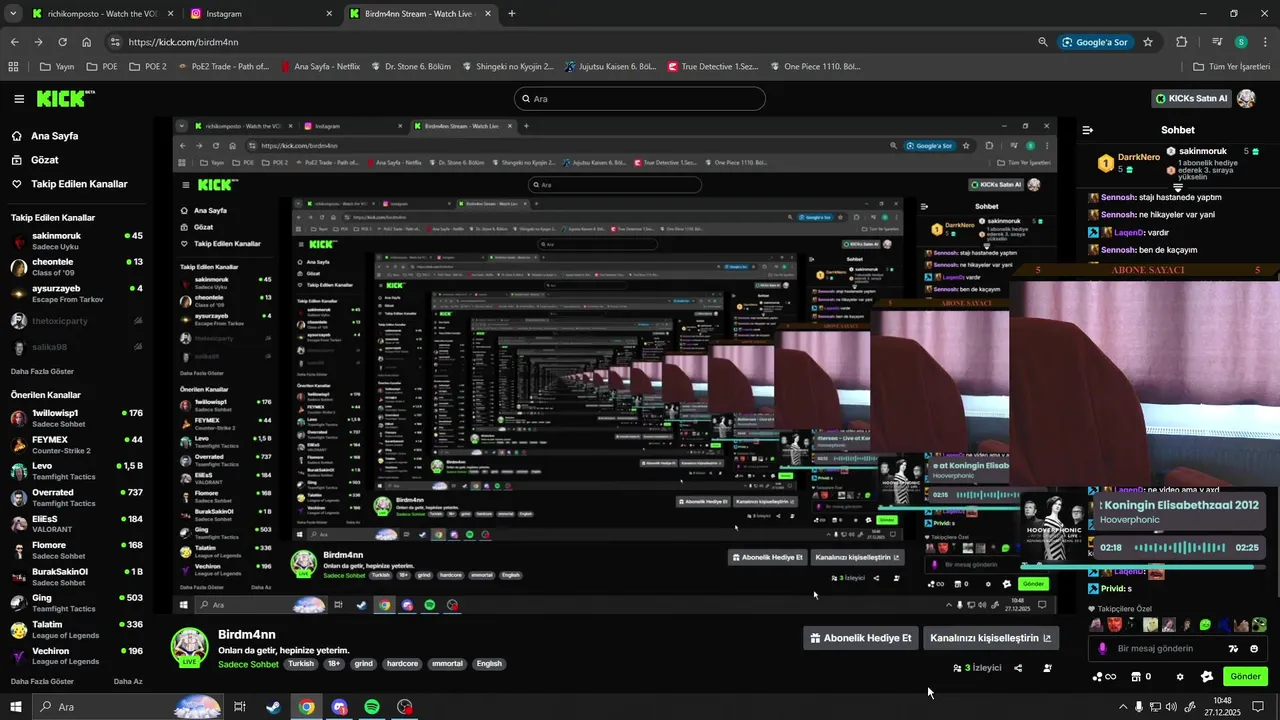
Task: Open Windows Task View
Action: tap(240, 707)
